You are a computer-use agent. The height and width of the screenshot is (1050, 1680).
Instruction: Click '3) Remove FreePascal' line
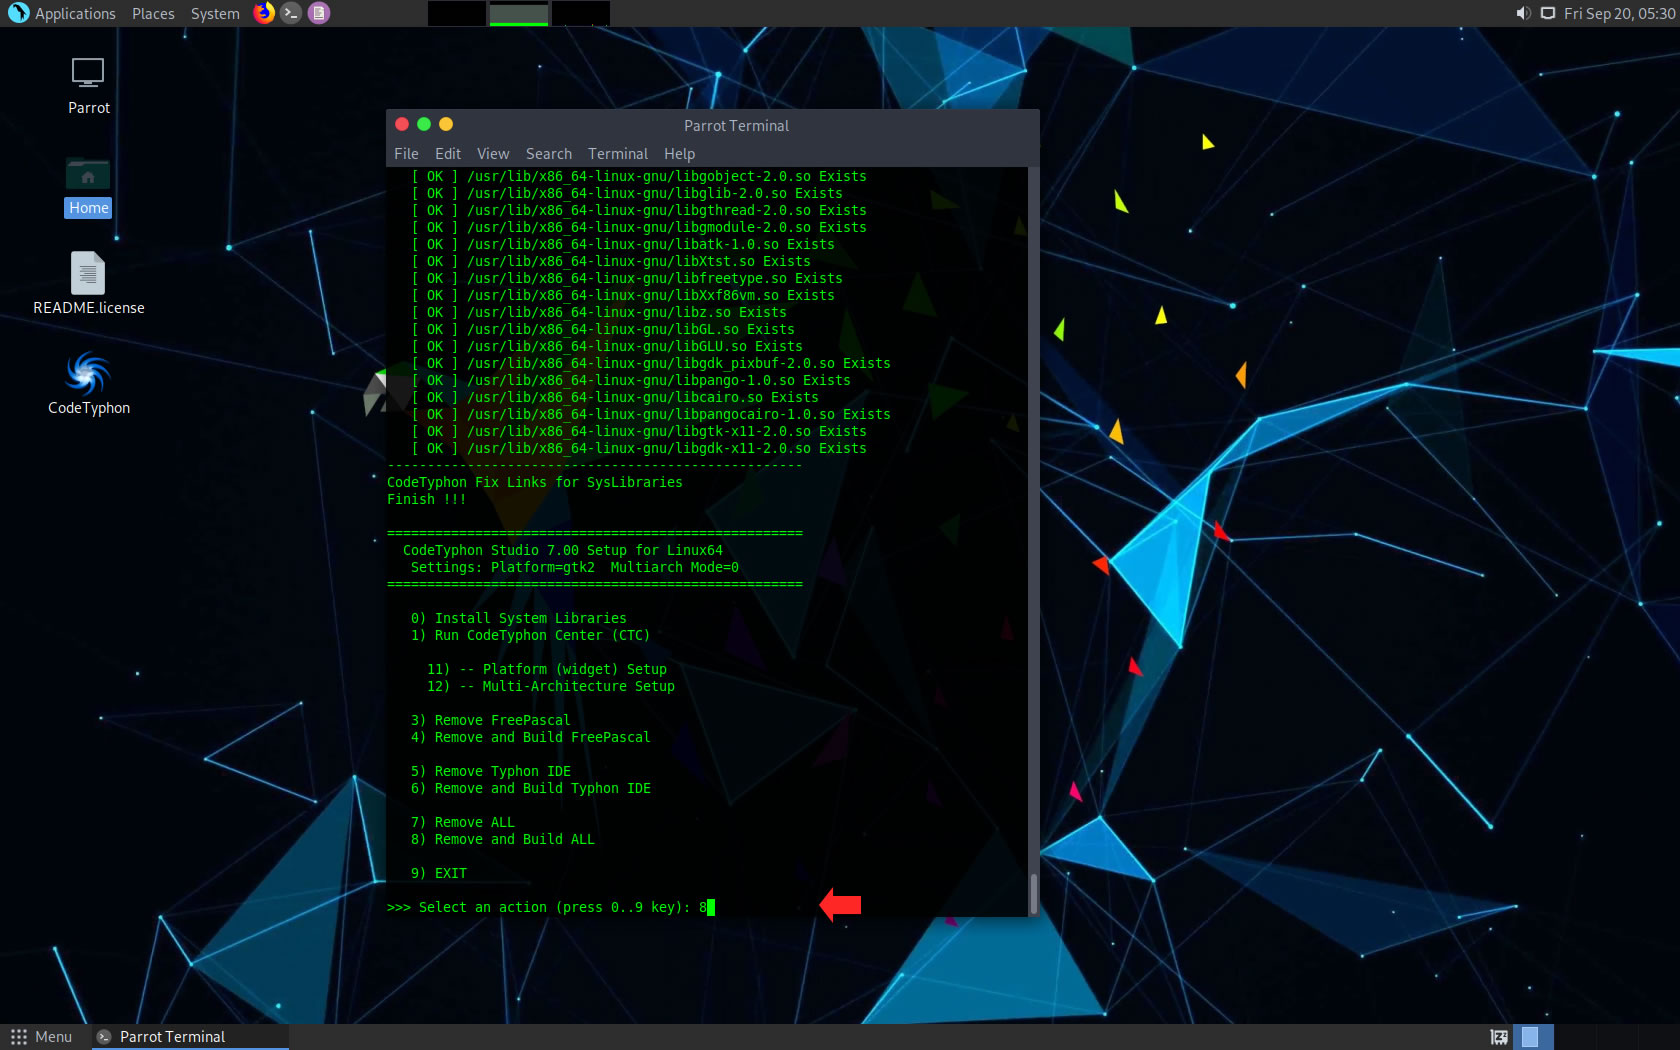tap(491, 721)
